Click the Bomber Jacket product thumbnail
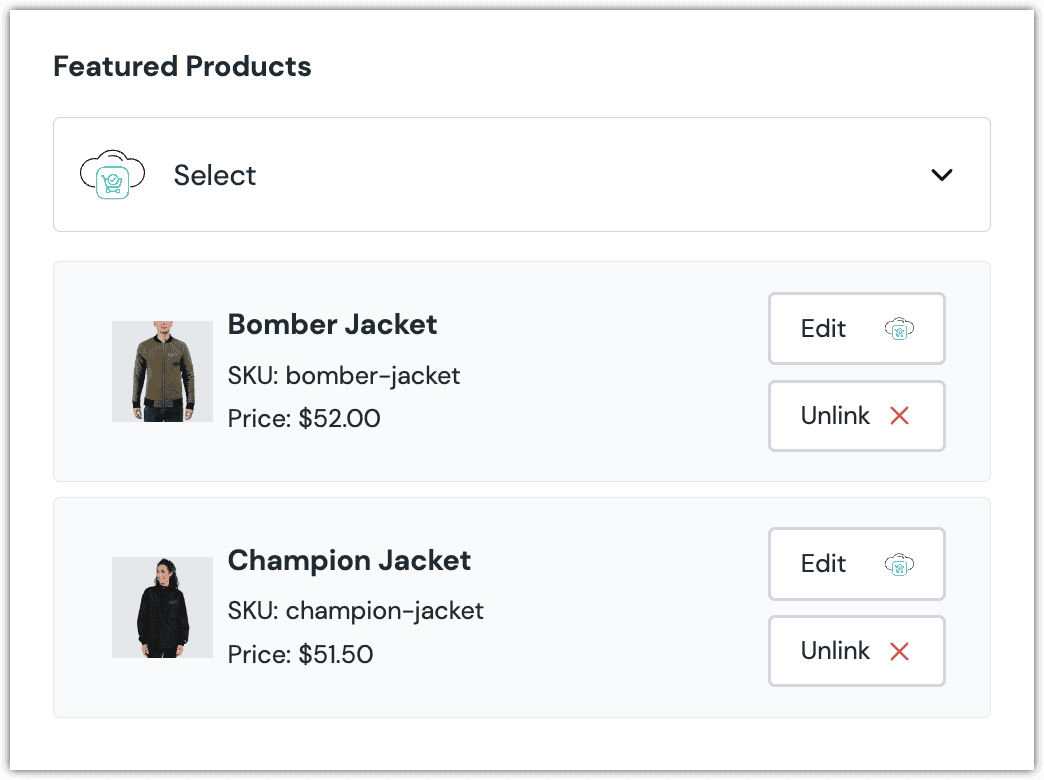This screenshot has height=780, width=1044. (162, 371)
